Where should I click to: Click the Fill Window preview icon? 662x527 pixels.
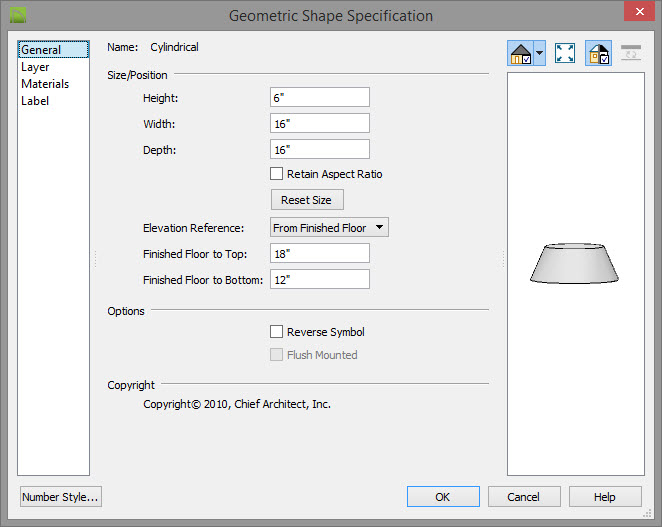(x=565, y=53)
